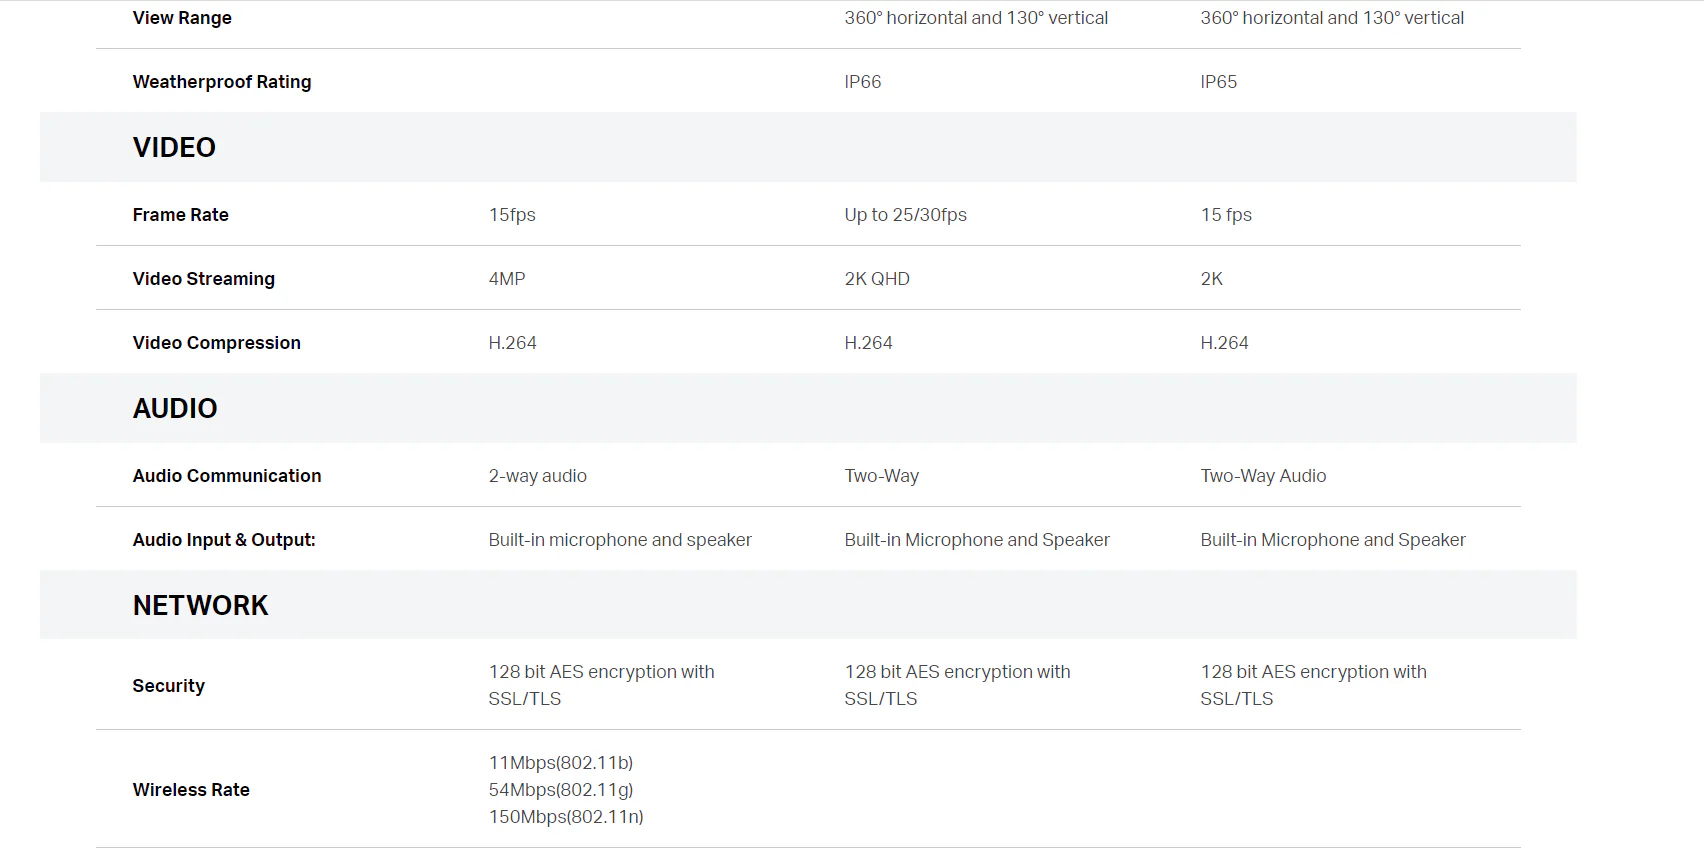Click the AUDIO section header

pyautogui.click(x=175, y=408)
